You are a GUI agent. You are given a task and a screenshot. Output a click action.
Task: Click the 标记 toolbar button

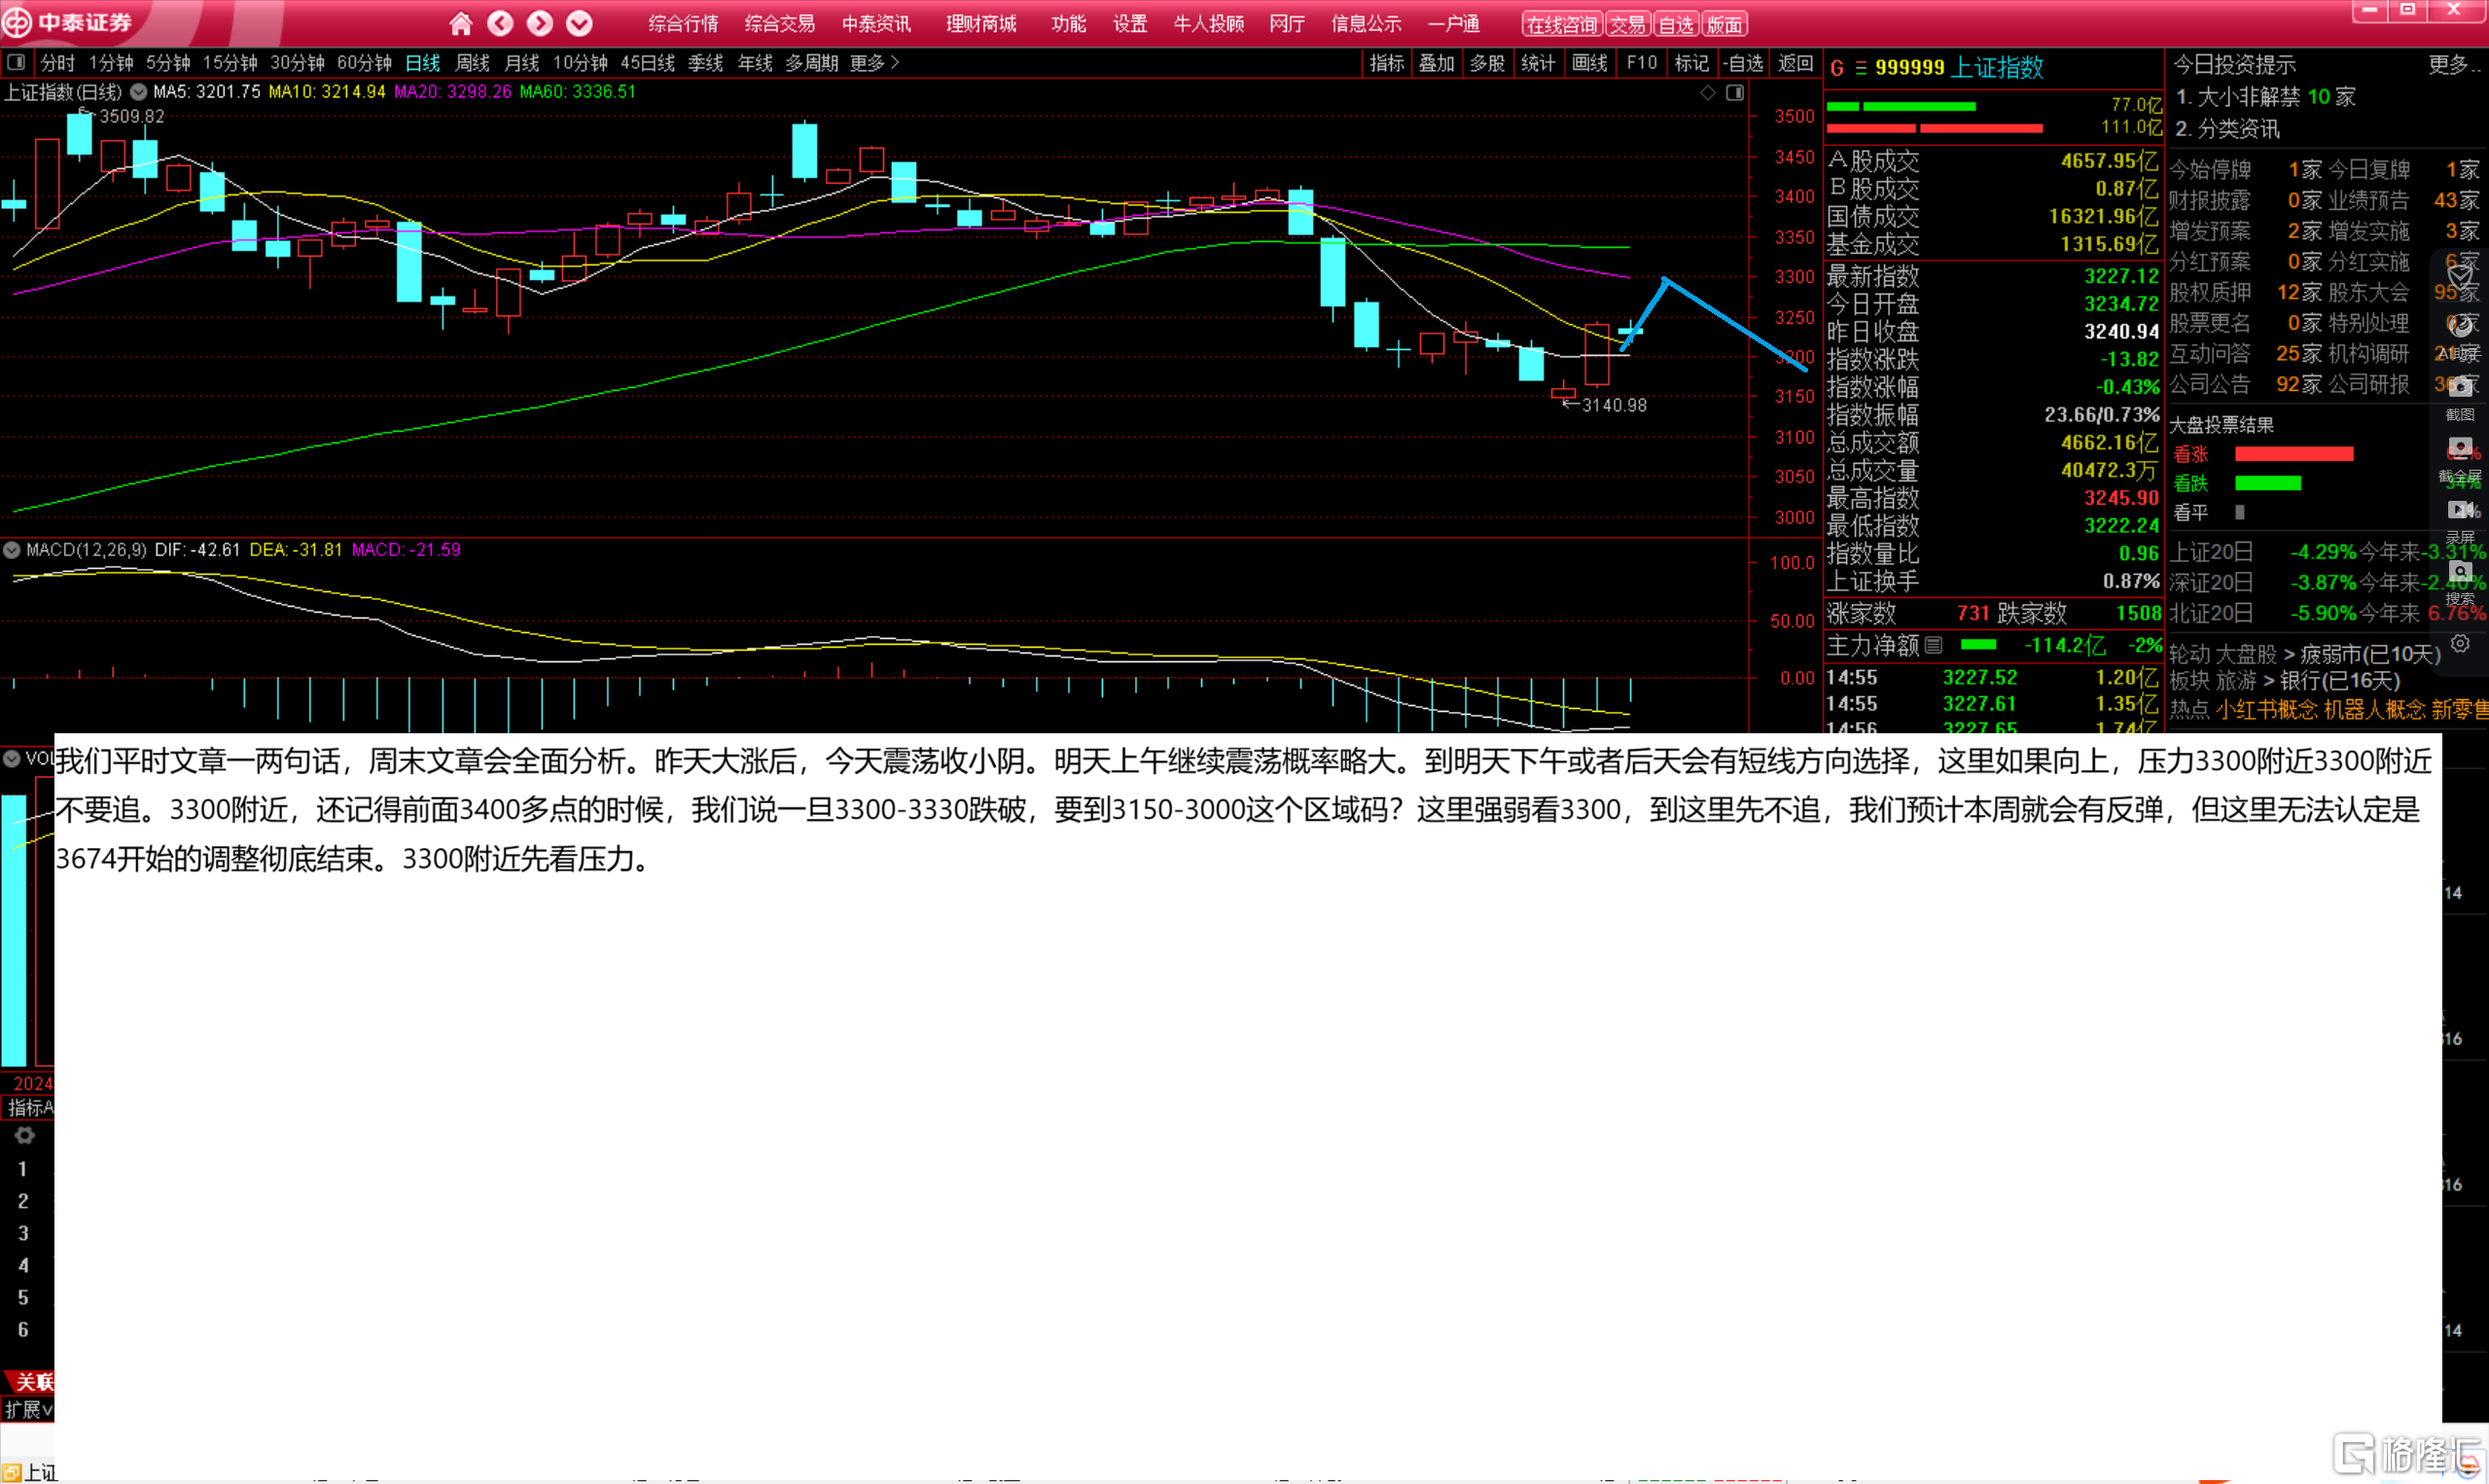(1692, 63)
